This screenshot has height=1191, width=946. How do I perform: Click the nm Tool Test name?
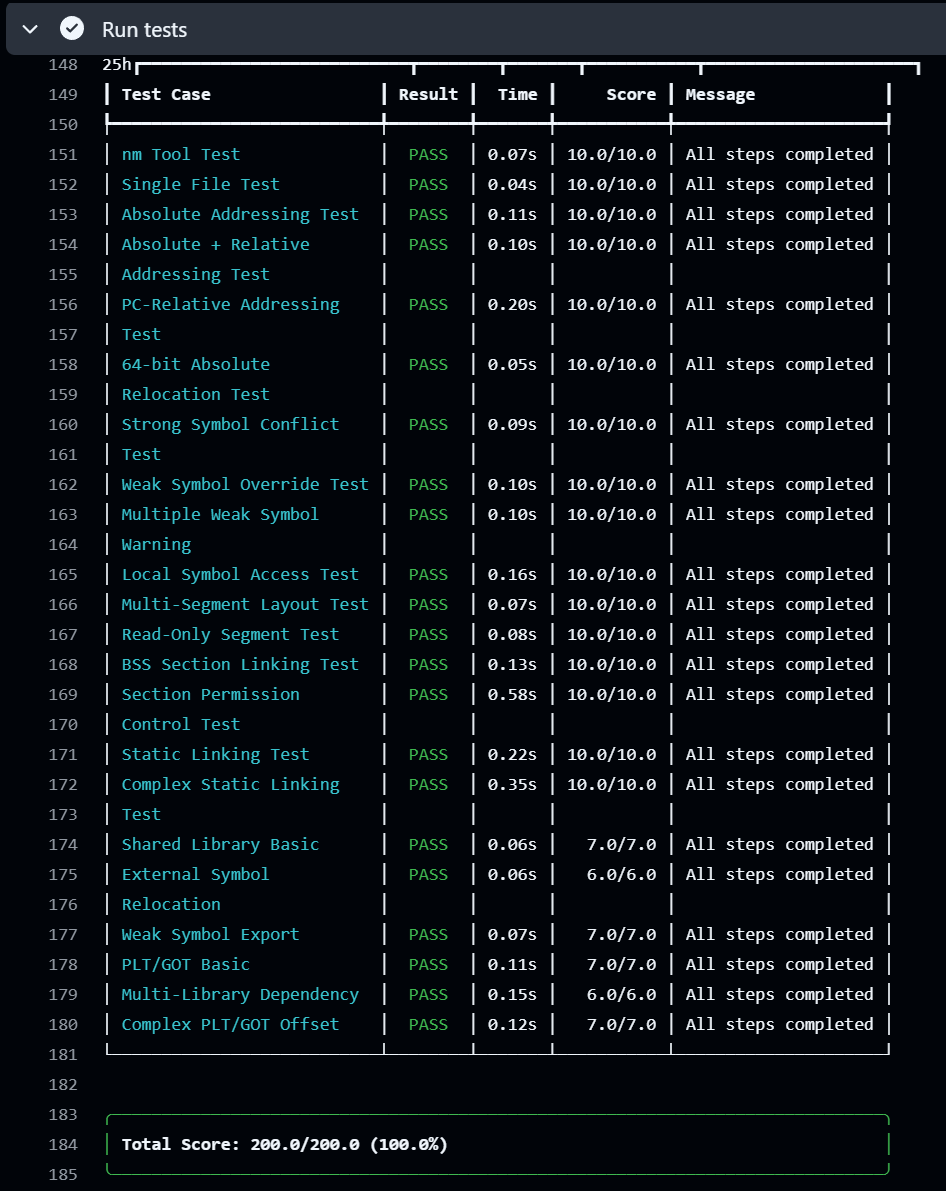(180, 154)
